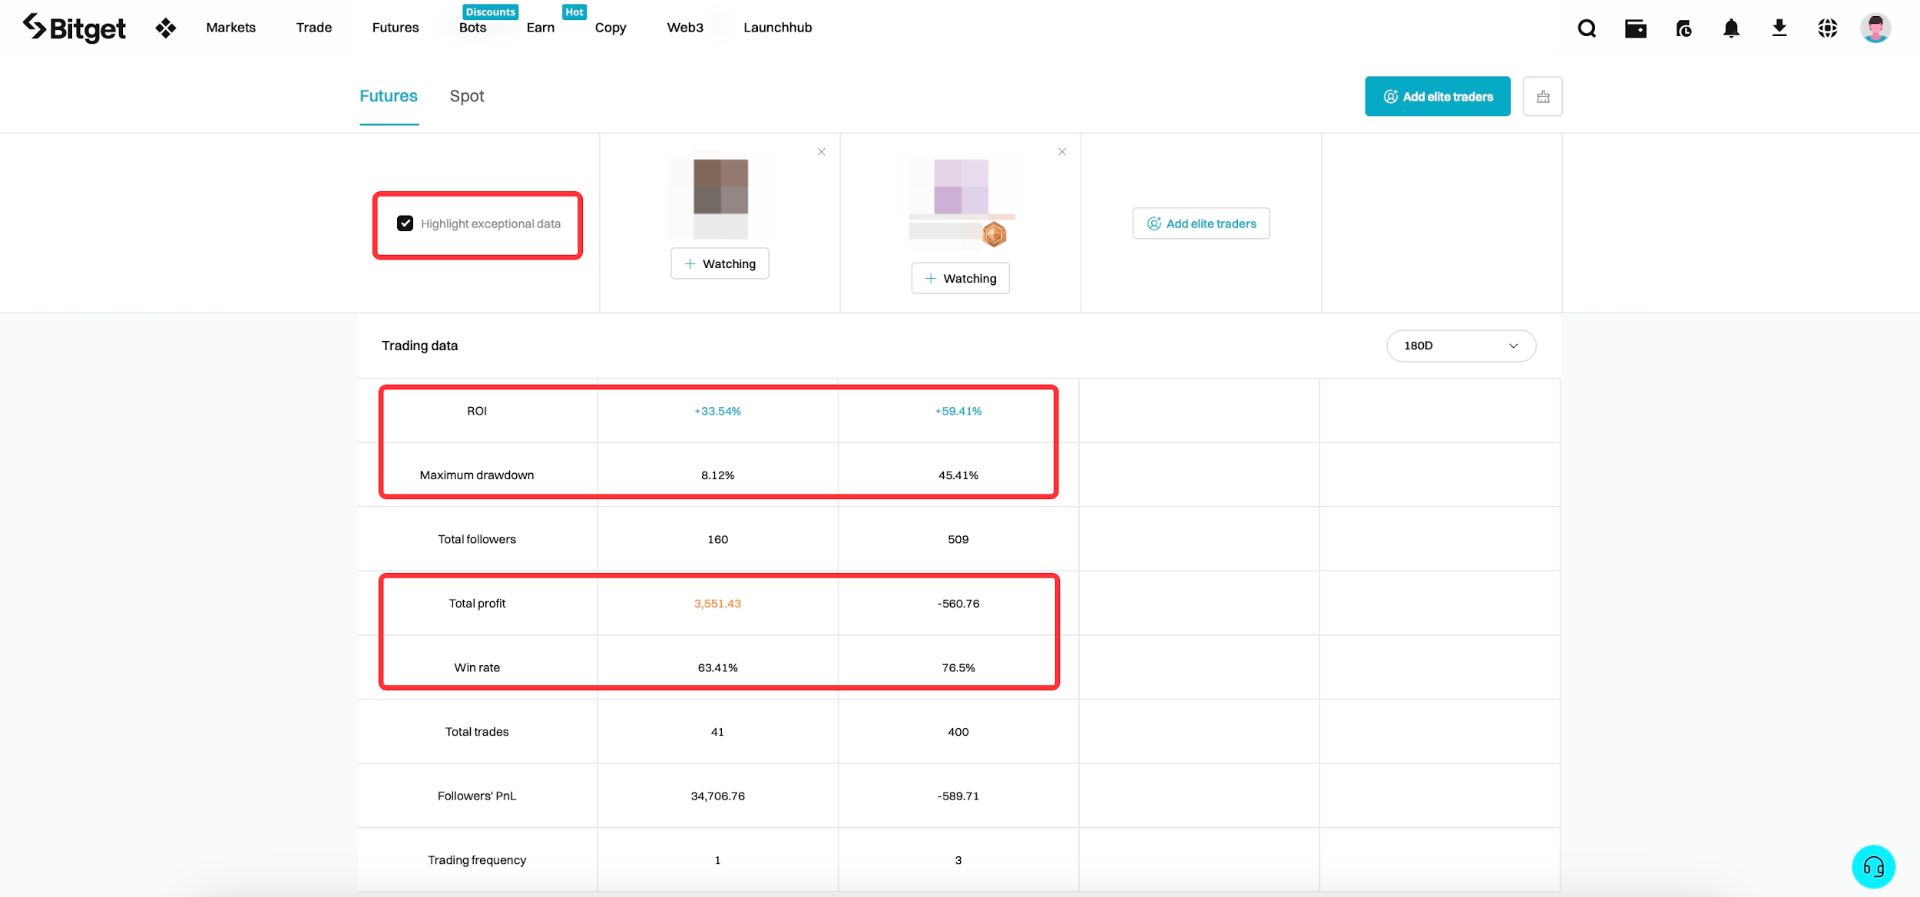Expand the 180D period dropdown

(x=1461, y=346)
